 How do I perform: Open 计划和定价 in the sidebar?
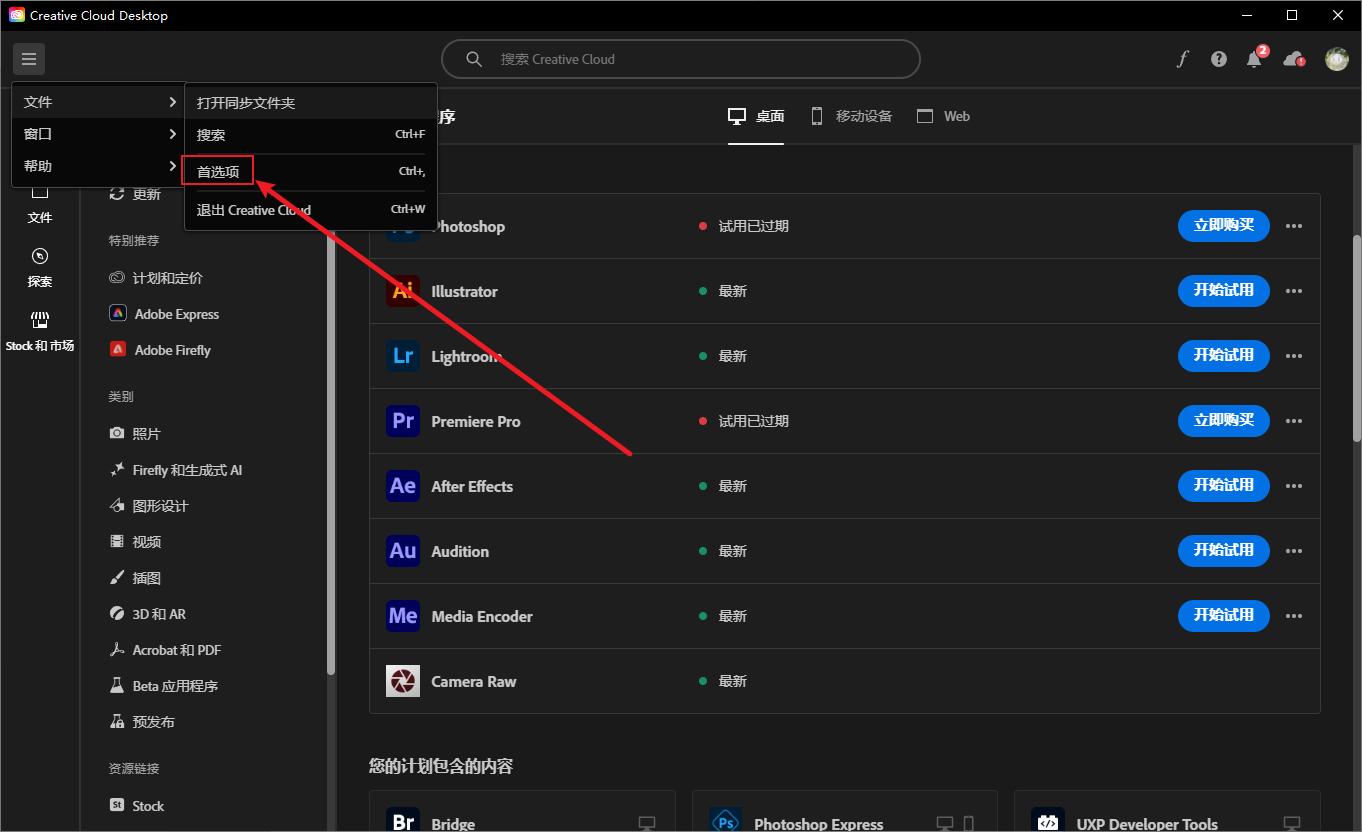pos(155,278)
